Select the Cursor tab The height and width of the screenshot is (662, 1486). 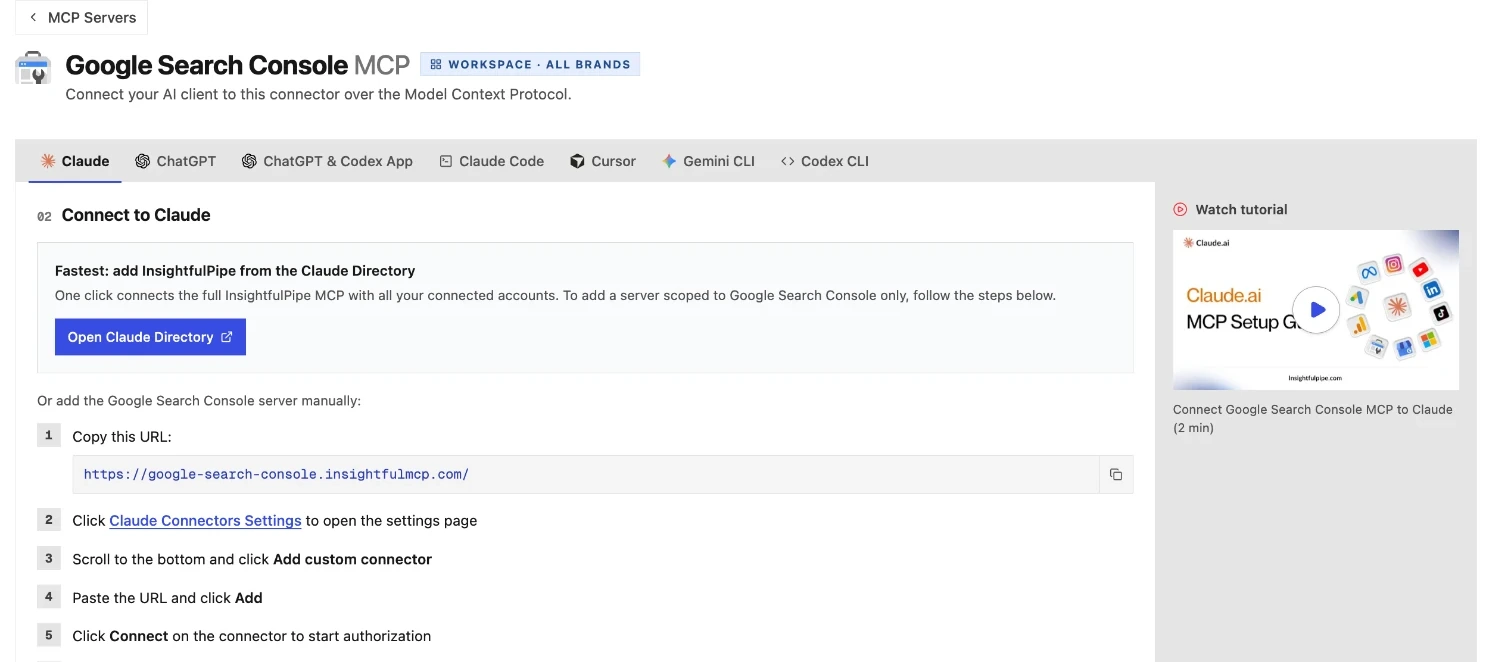(603, 161)
